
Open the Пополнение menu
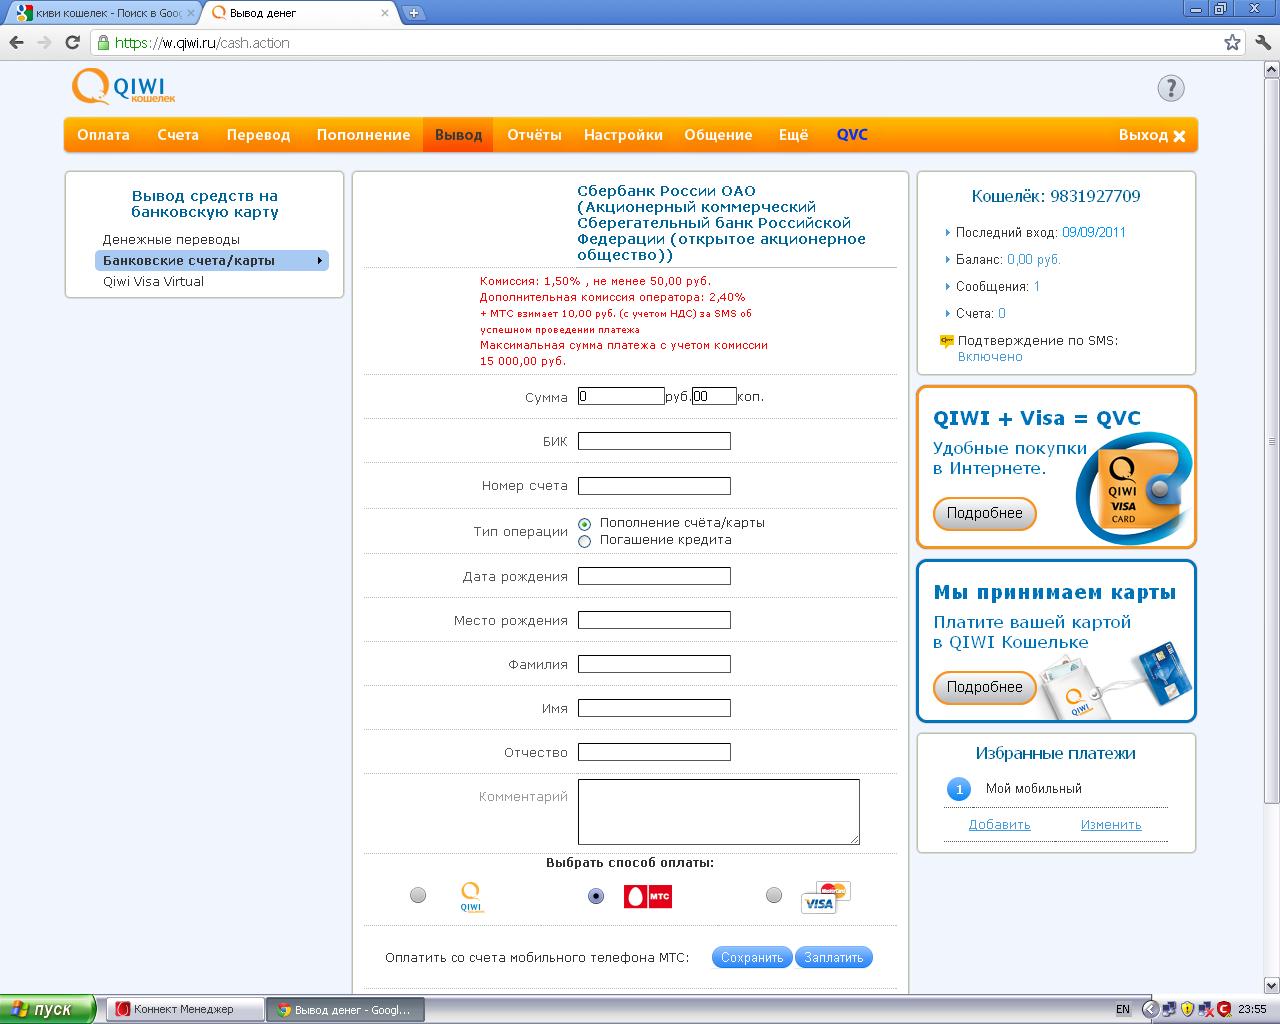tap(363, 135)
